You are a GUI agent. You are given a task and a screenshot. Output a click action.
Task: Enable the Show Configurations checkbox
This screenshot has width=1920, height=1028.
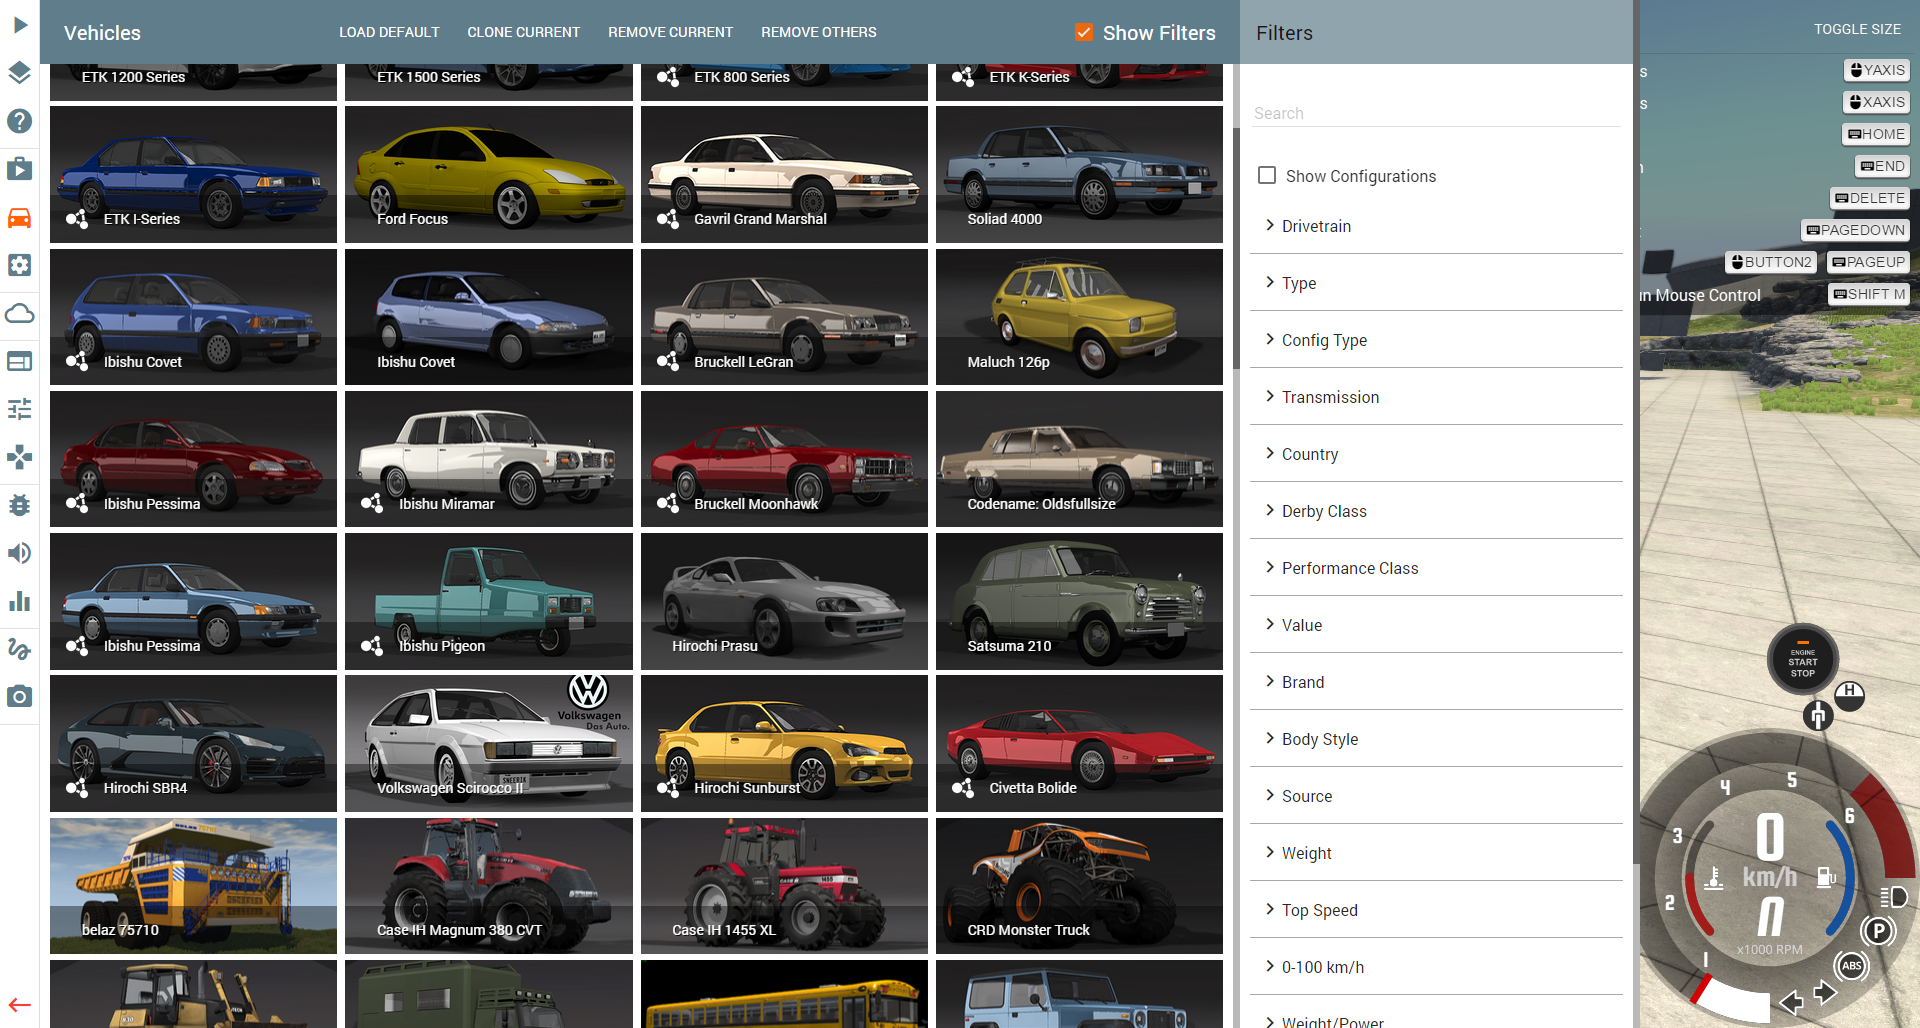click(x=1267, y=175)
